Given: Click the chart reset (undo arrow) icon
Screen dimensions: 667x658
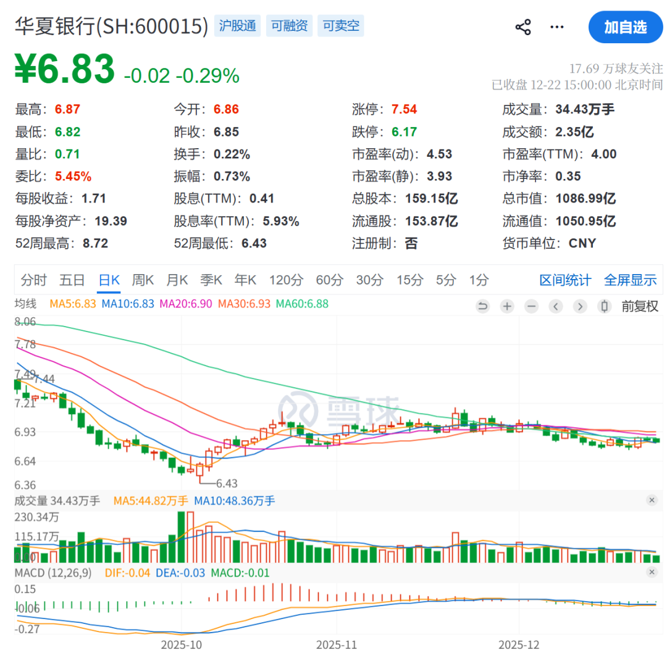Looking at the screenshot, I should (x=484, y=306).
